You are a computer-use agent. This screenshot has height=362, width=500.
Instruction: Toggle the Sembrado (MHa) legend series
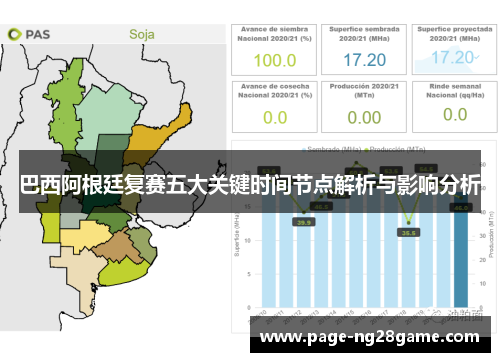[x=331, y=149]
